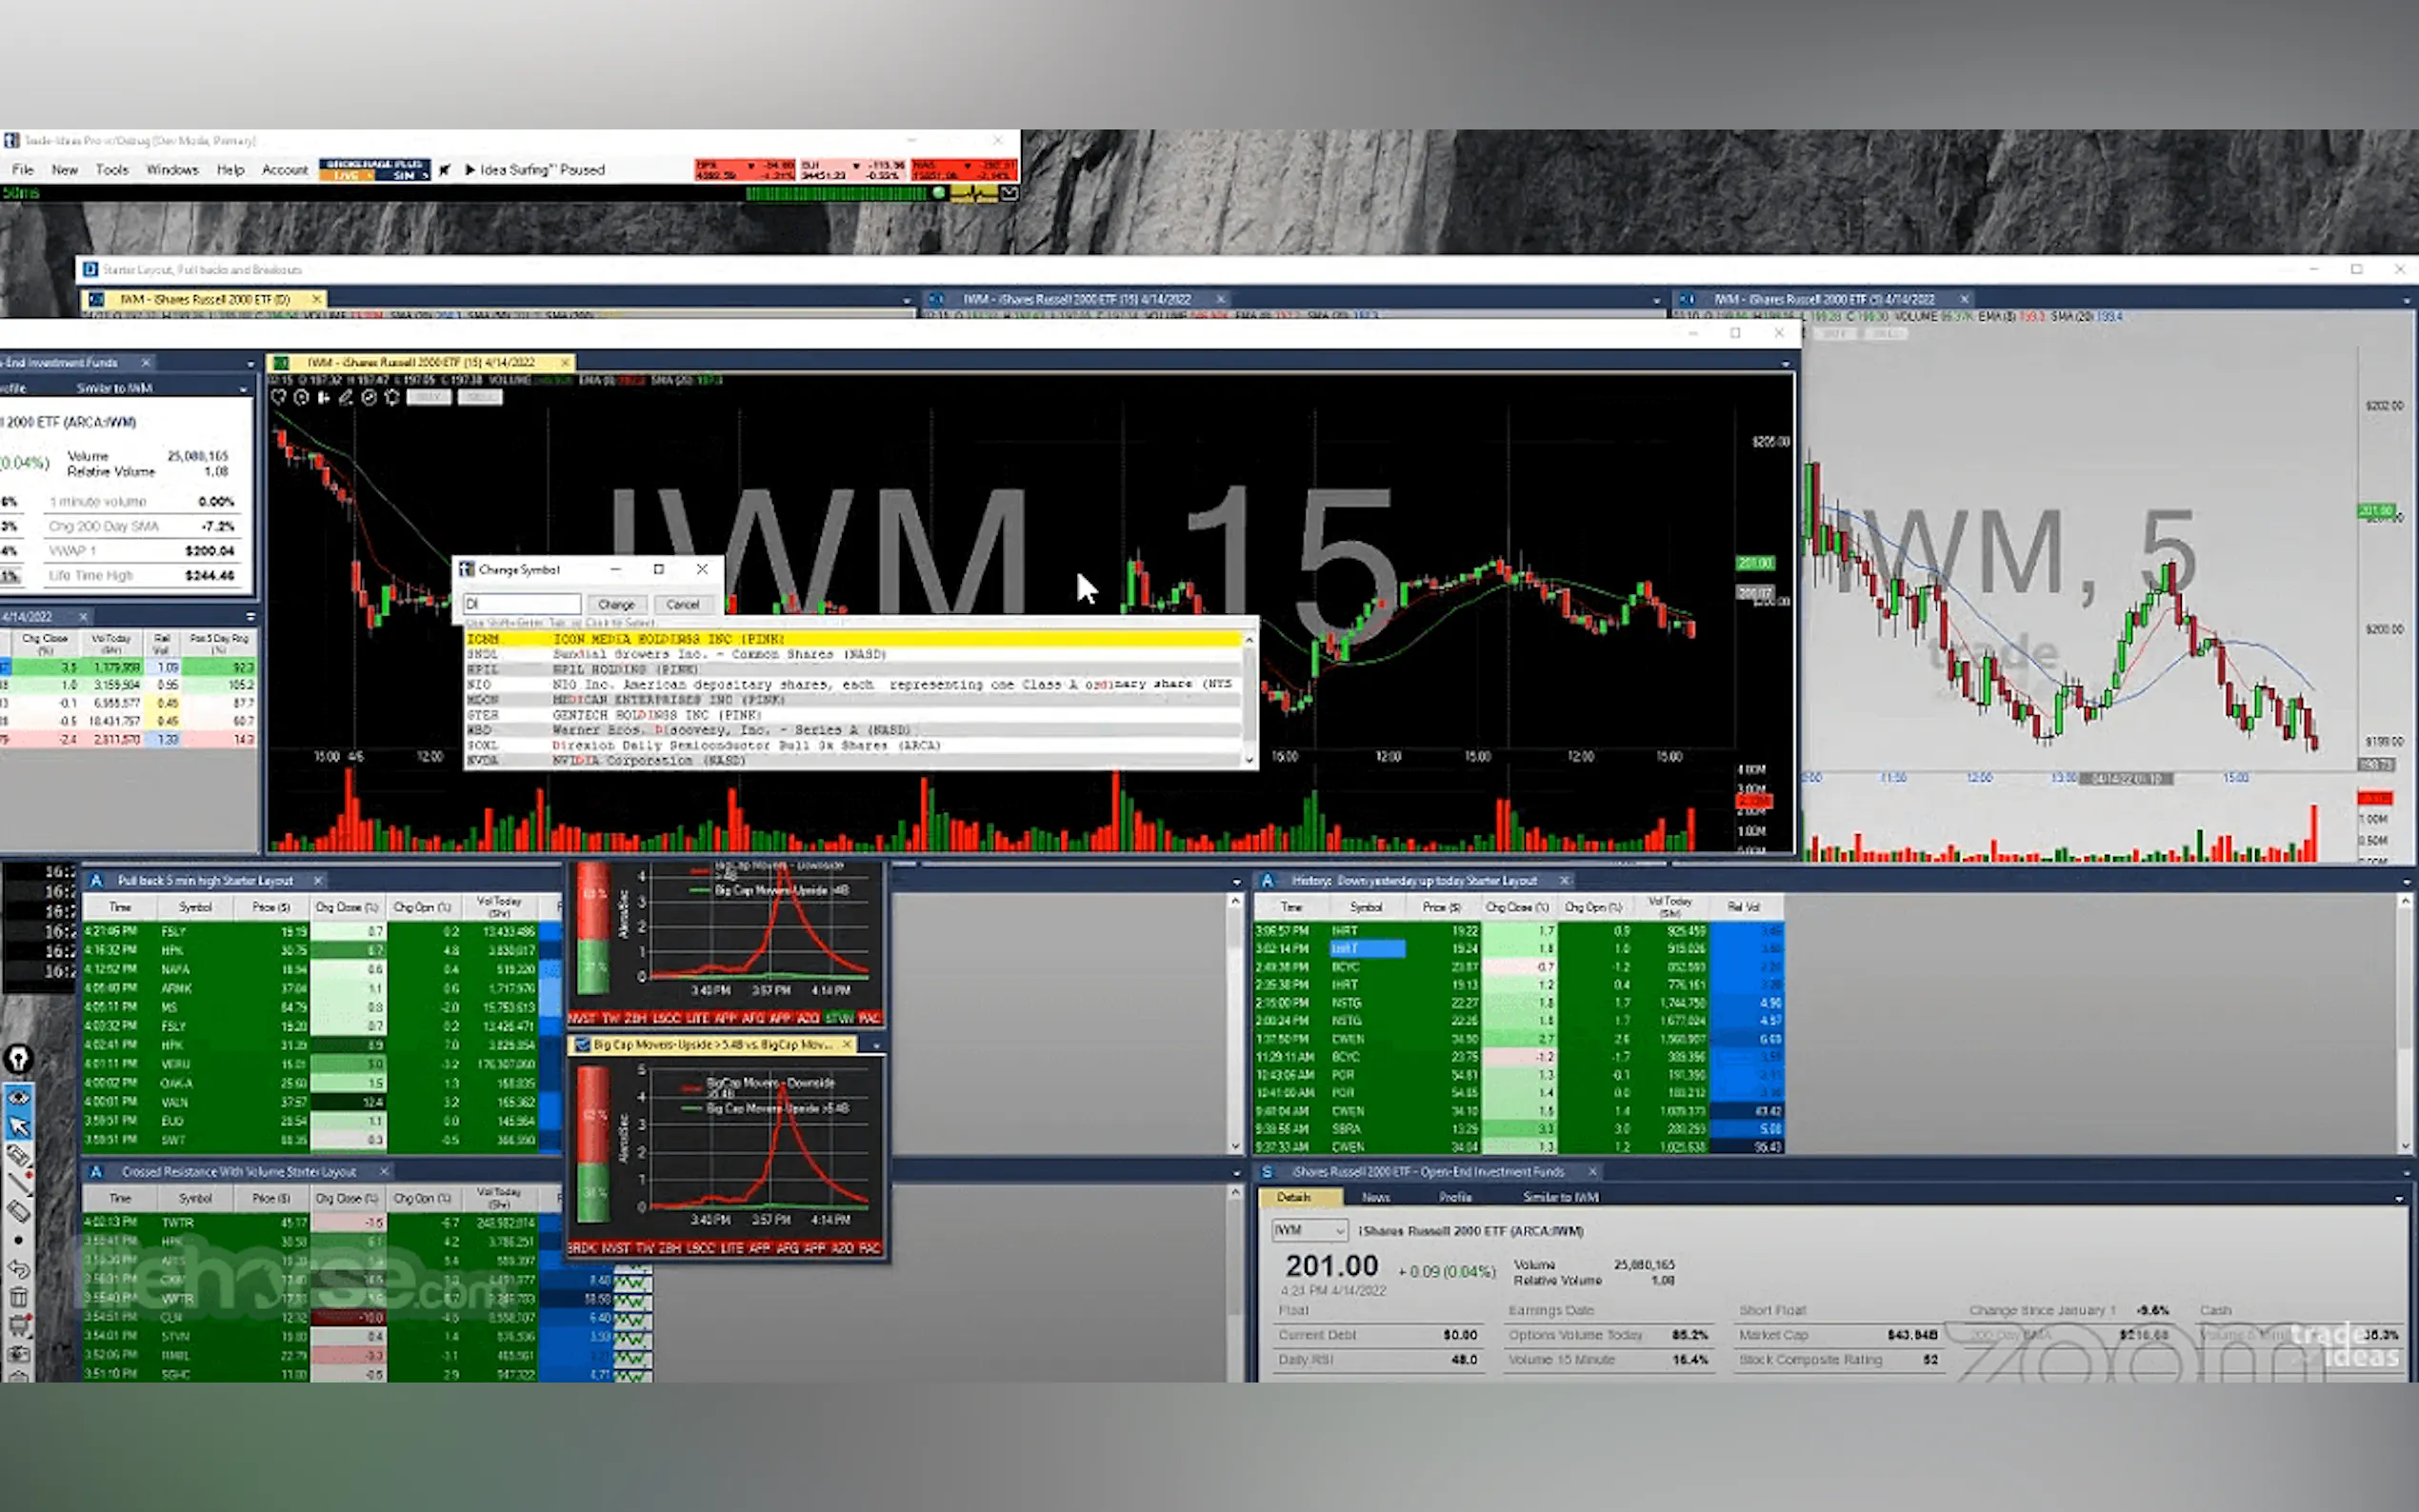Image resolution: width=2419 pixels, height=1512 pixels.
Task: Click the pencil draw icon on chart toolbar
Action: tap(346, 397)
